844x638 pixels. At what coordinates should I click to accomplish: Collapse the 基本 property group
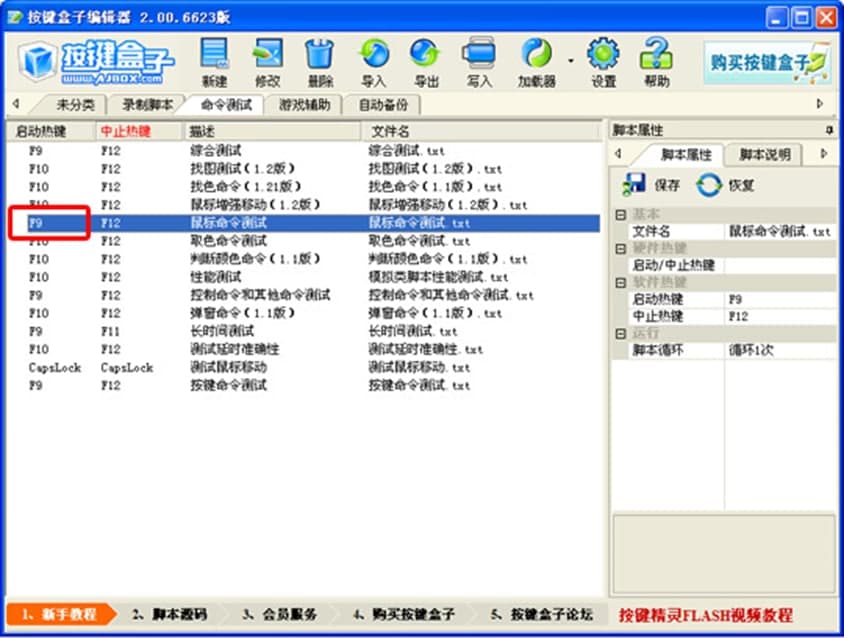pos(621,215)
